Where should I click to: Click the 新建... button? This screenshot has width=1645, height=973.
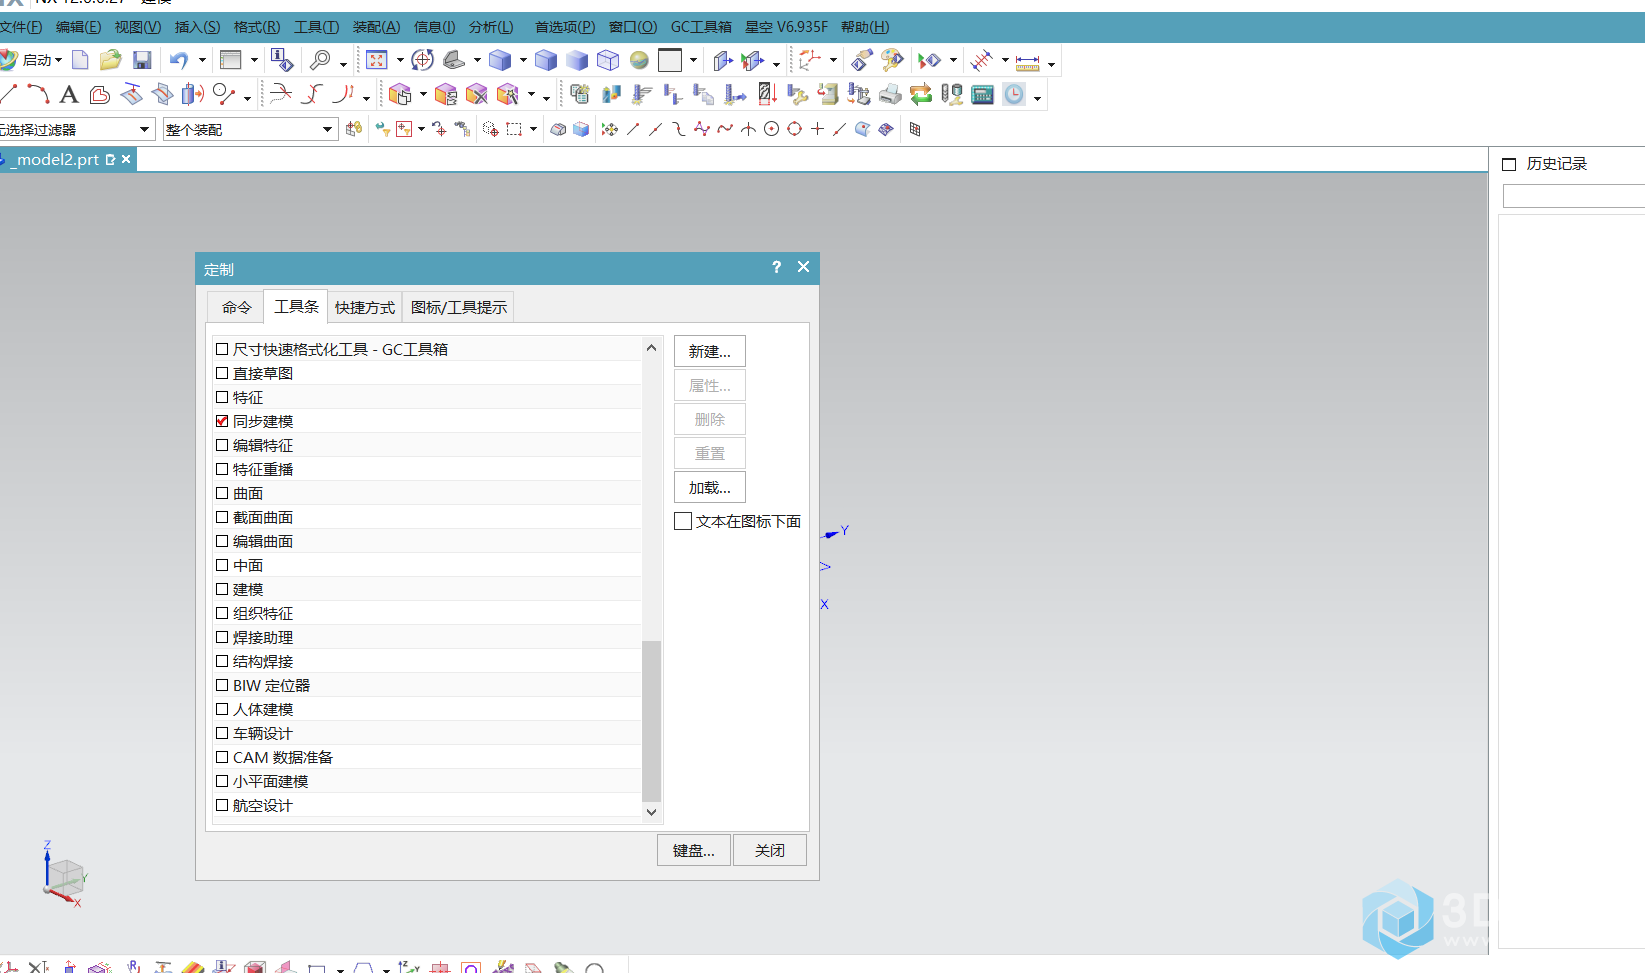(x=710, y=351)
